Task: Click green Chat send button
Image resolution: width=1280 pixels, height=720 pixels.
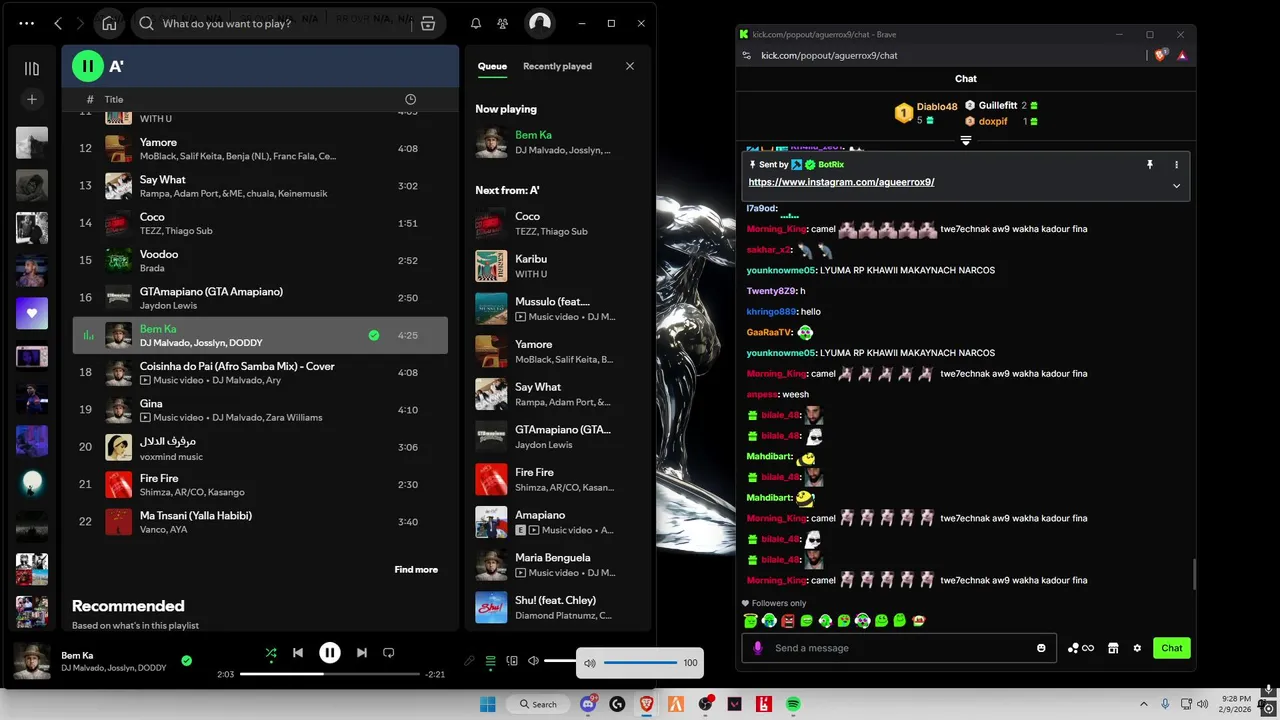Action: 1172,648
